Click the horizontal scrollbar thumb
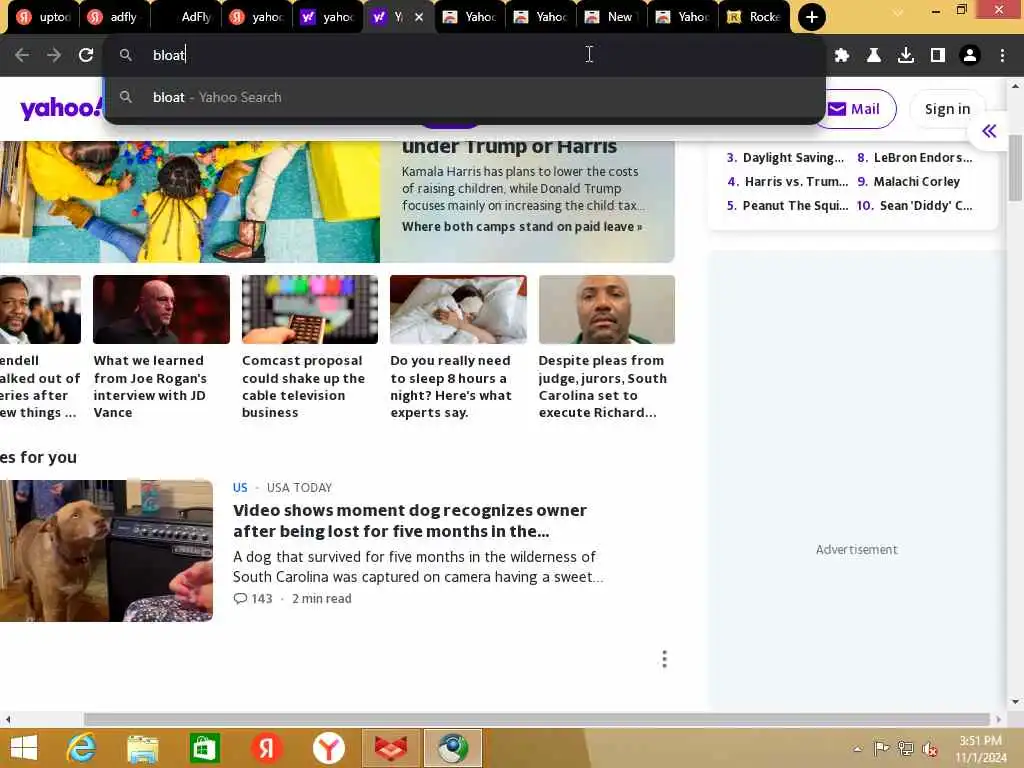The width and height of the screenshot is (1024, 768). (536, 719)
